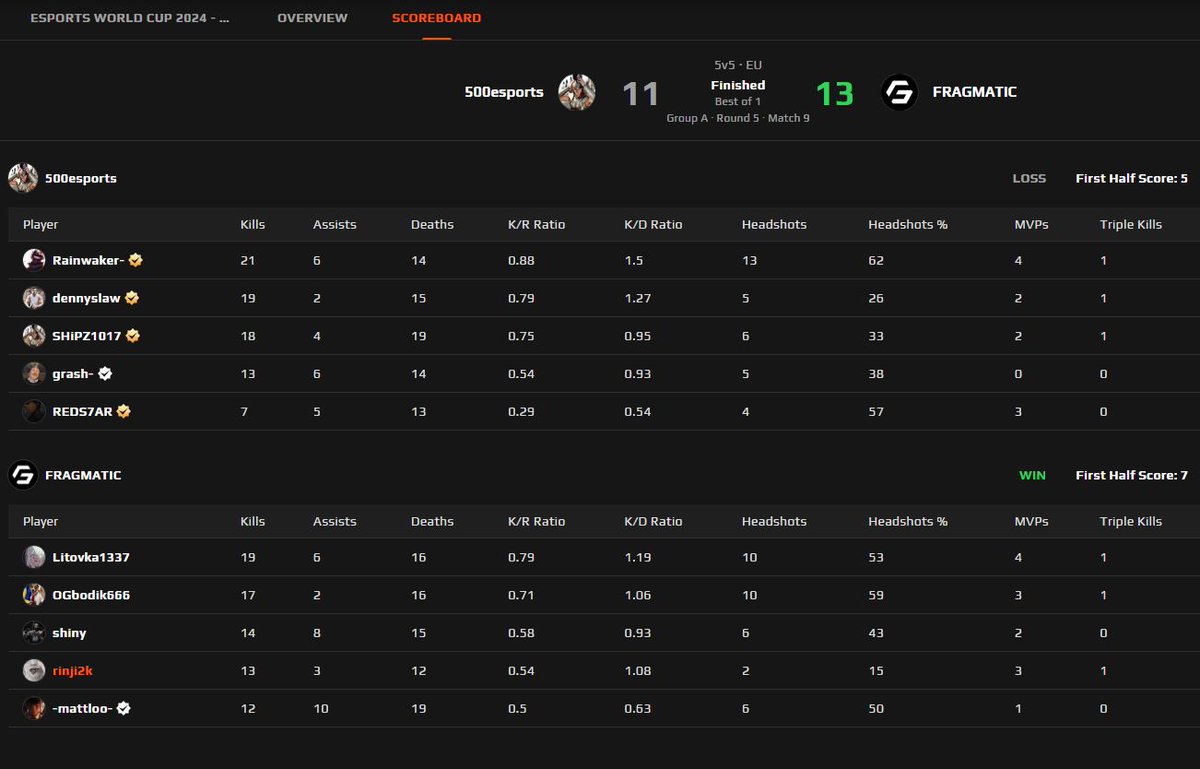This screenshot has width=1200, height=769.
Task: Click Headshots % header in 500esports table
Action: [x=908, y=224]
